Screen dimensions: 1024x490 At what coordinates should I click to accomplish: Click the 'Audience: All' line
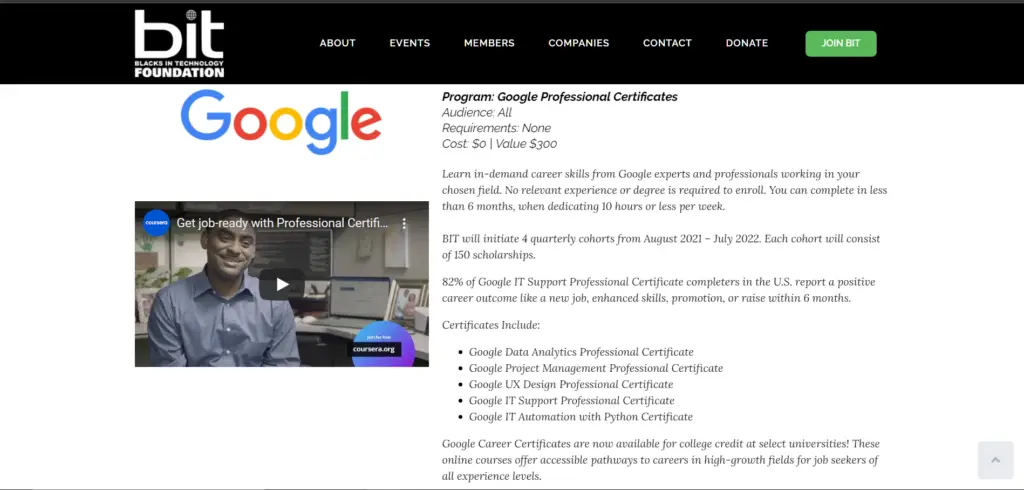(x=477, y=112)
